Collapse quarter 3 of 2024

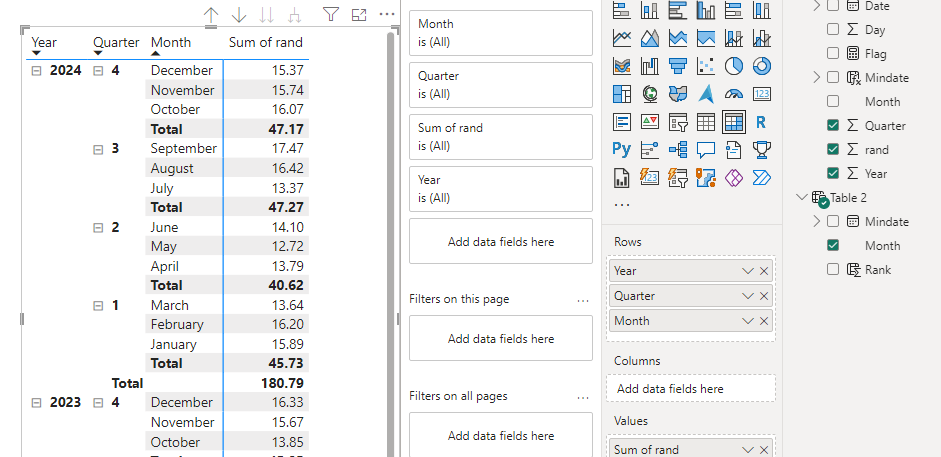[x=98, y=149]
